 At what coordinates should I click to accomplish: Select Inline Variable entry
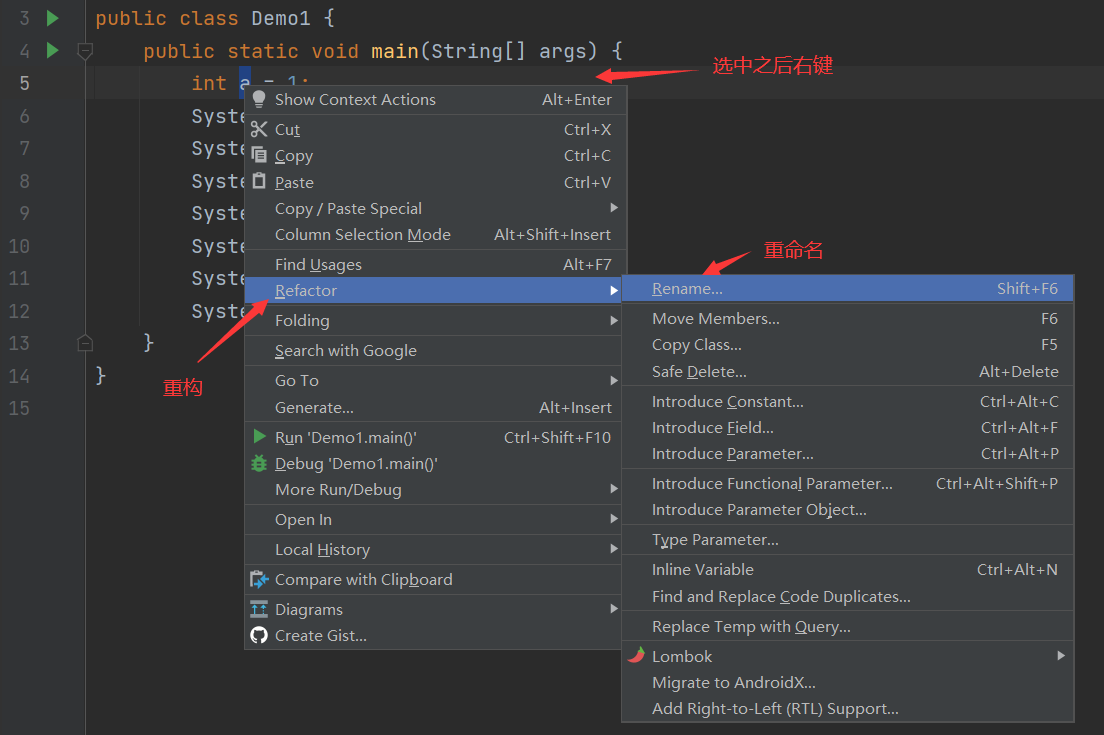coord(848,570)
